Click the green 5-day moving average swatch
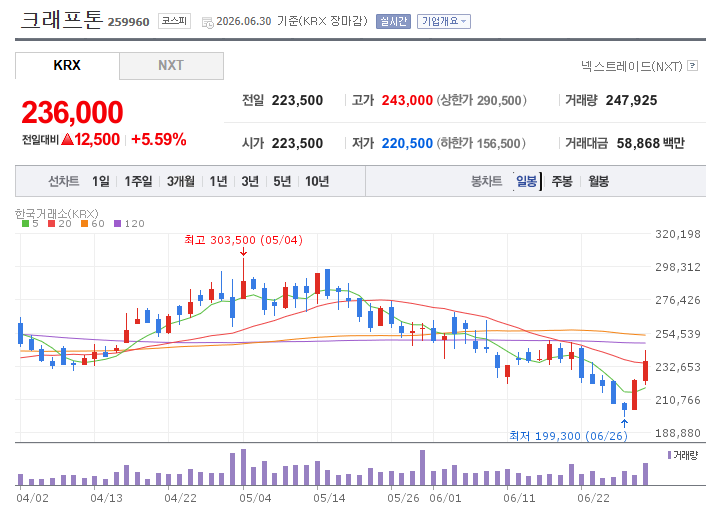The width and height of the screenshot is (706, 512). [x=25, y=223]
